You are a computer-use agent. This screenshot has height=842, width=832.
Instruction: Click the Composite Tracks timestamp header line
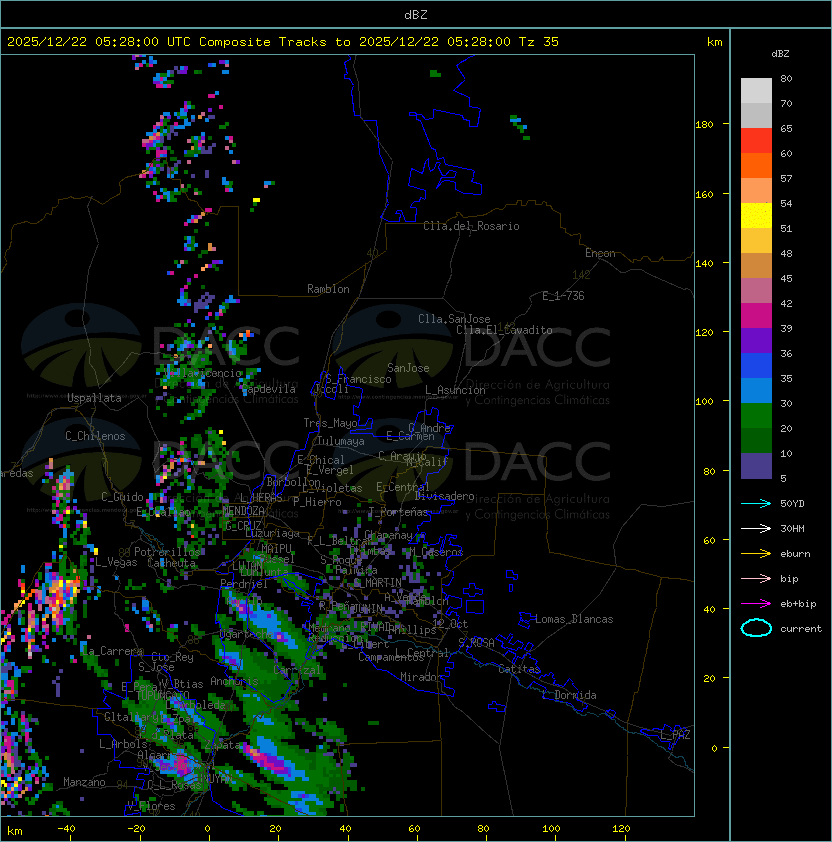point(283,42)
